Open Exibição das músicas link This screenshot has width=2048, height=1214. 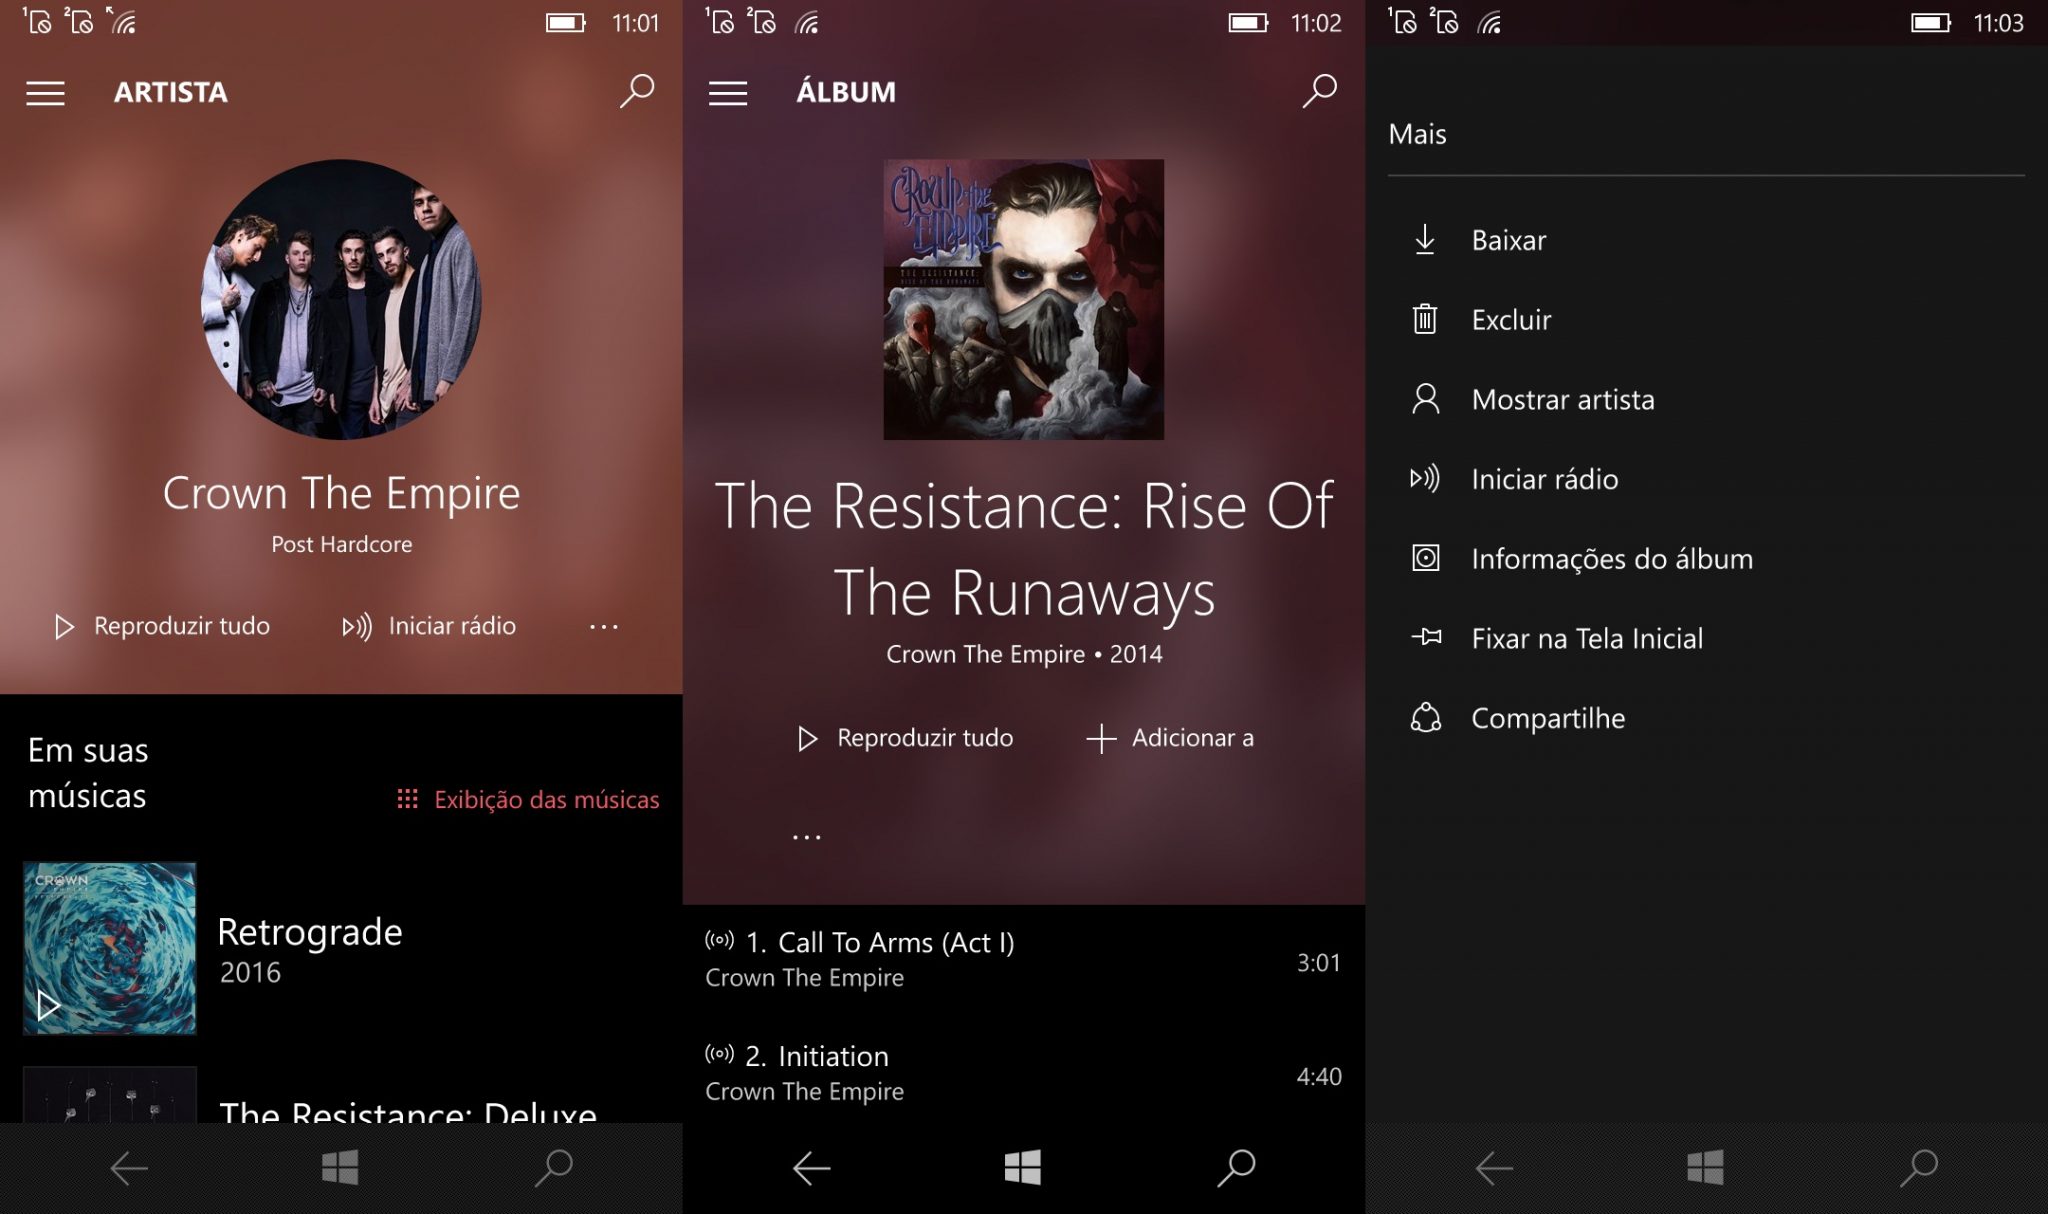pyautogui.click(x=546, y=799)
